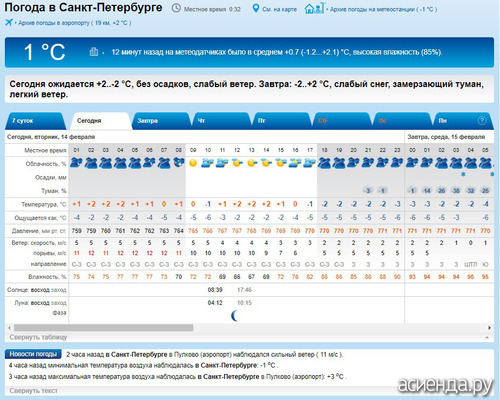
Task: Click the weather station house icon
Action: click(x=314, y=8)
